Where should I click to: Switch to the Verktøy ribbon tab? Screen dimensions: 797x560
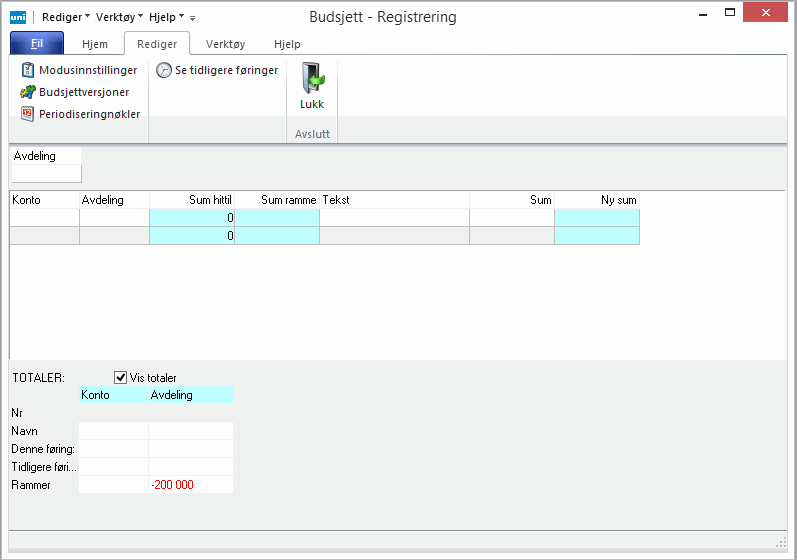click(x=225, y=44)
